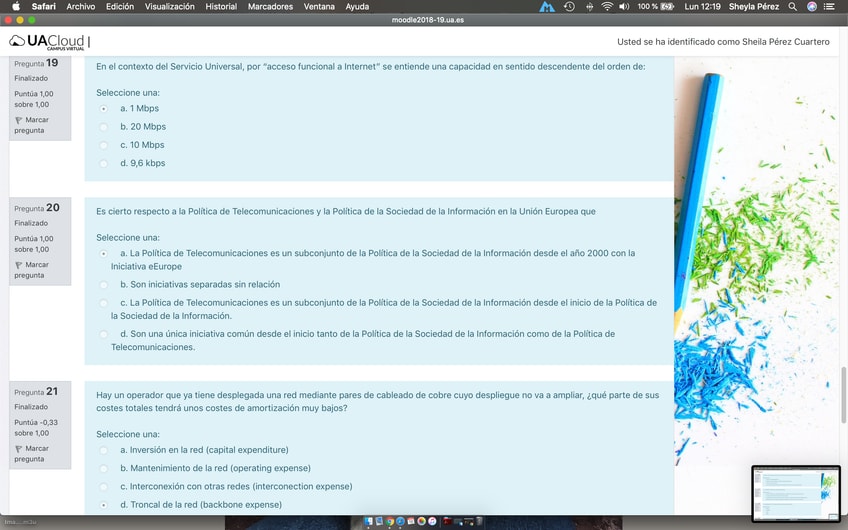Open Siri from the menu bar
The width and height of the screenshot is (848, 530).
(811, 6)
